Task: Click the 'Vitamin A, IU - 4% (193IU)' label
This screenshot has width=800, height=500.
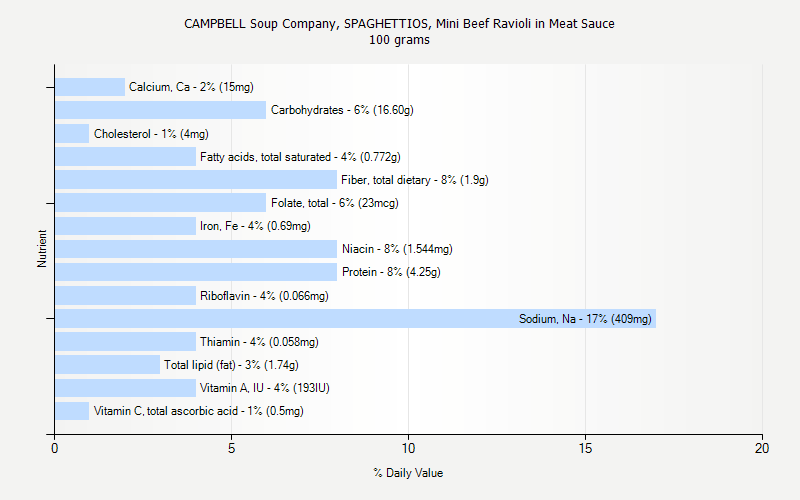Action: (265, 388)
